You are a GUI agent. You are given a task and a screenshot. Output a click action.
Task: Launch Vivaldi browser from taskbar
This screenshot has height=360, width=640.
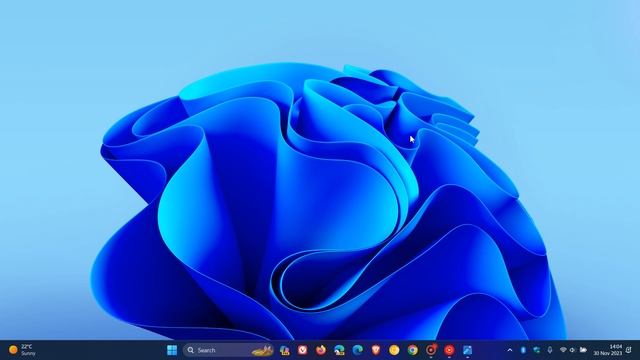tap(302, 350)
